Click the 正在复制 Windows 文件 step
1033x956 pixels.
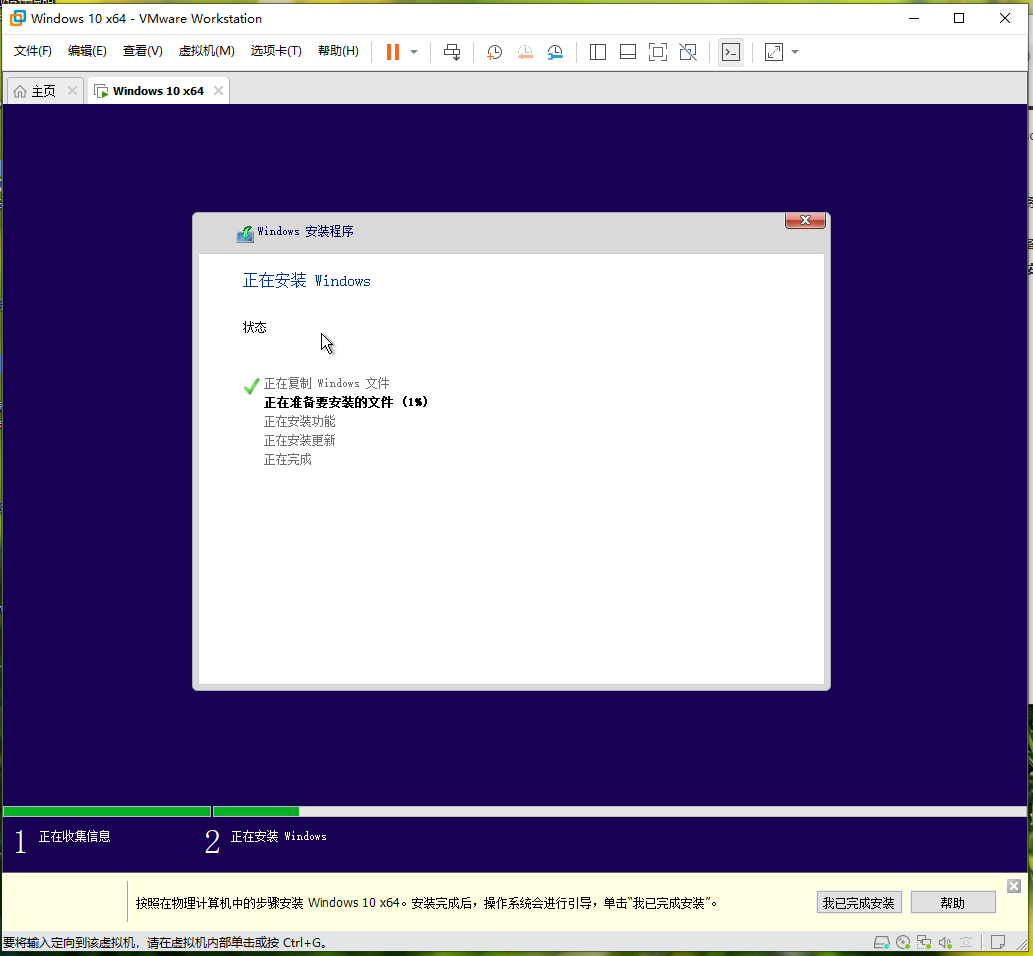[326, 383]
